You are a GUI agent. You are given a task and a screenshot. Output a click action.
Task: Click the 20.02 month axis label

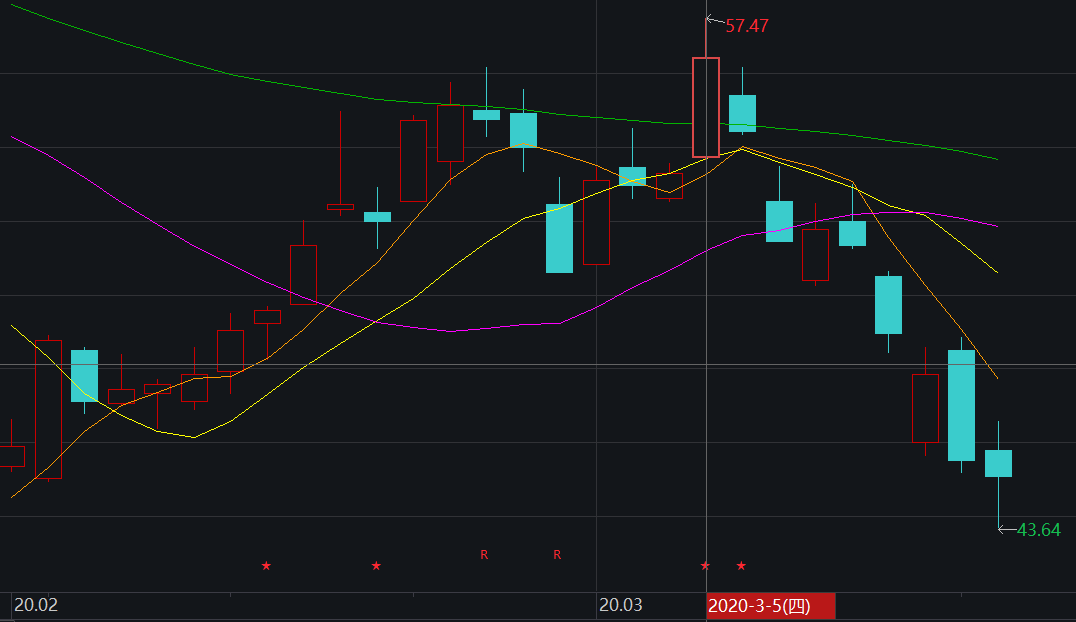[x=36, y=605]
